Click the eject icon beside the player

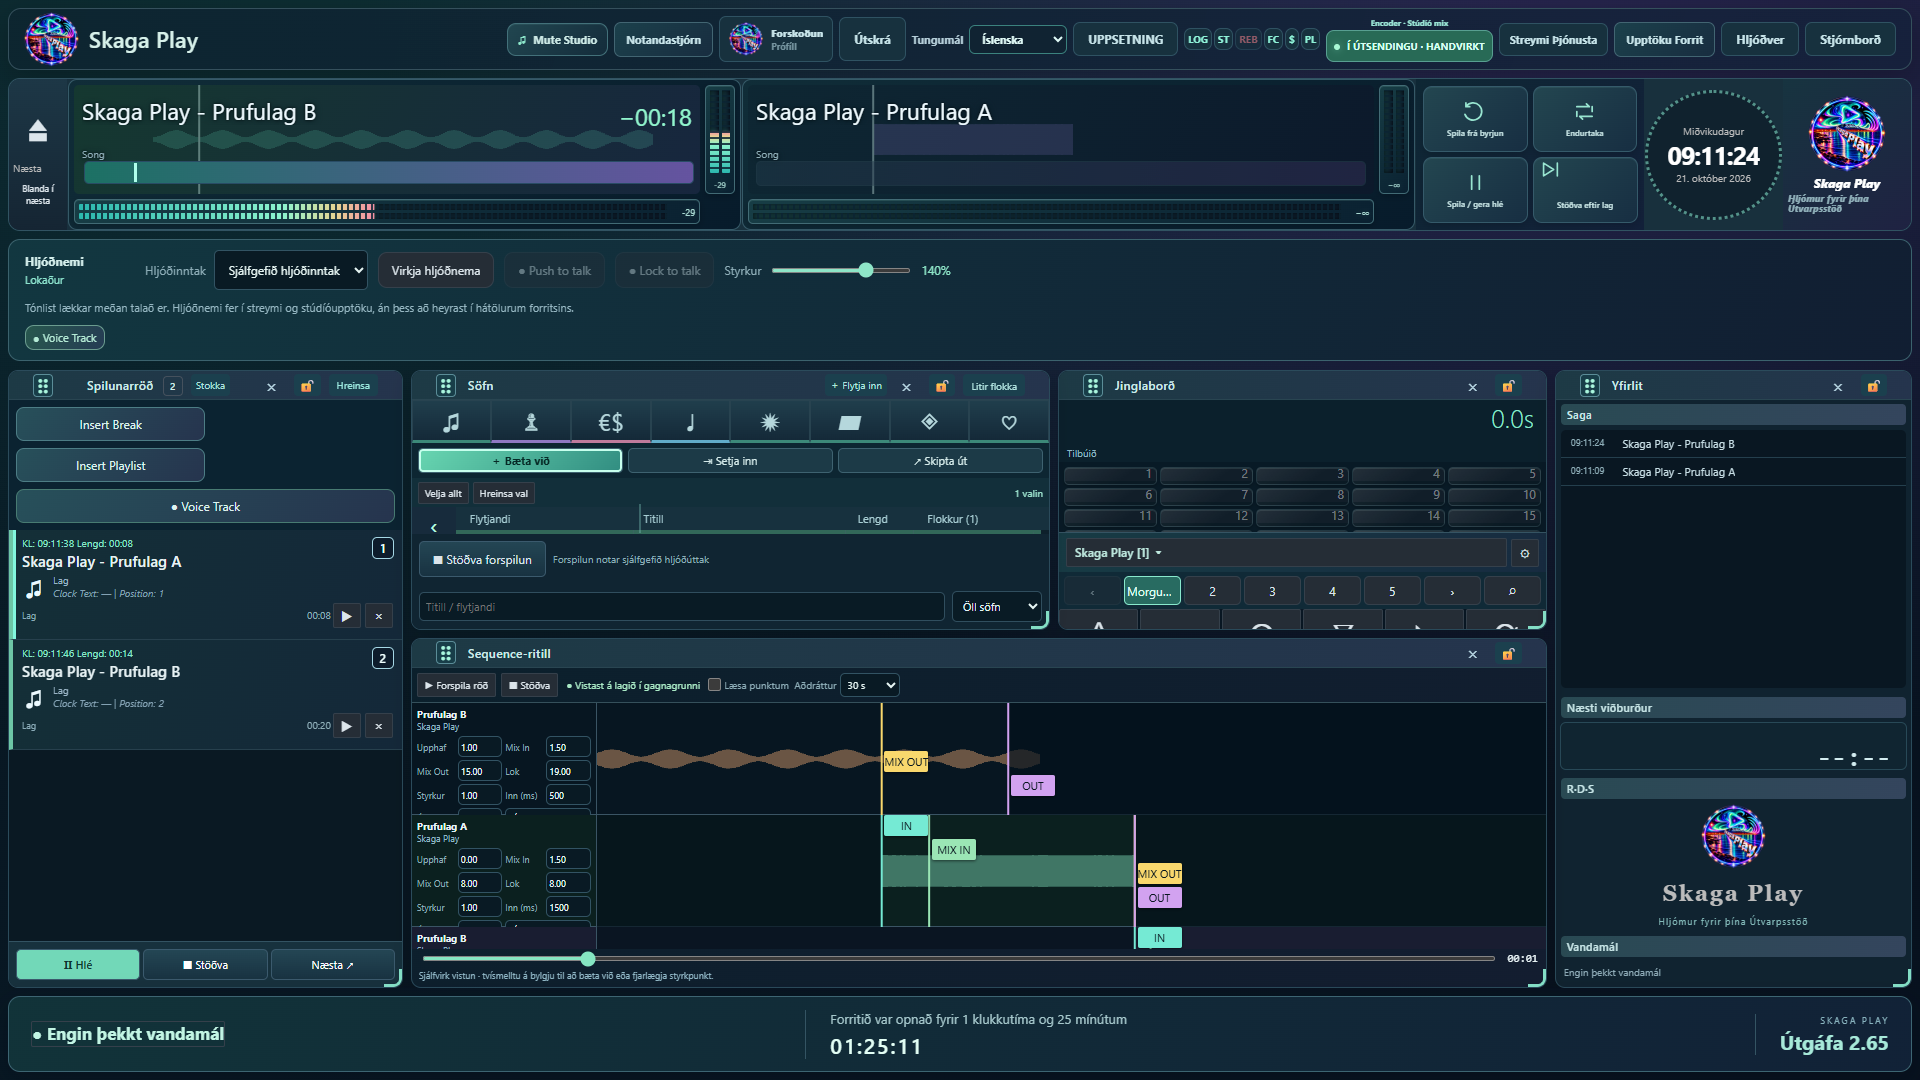38,131
